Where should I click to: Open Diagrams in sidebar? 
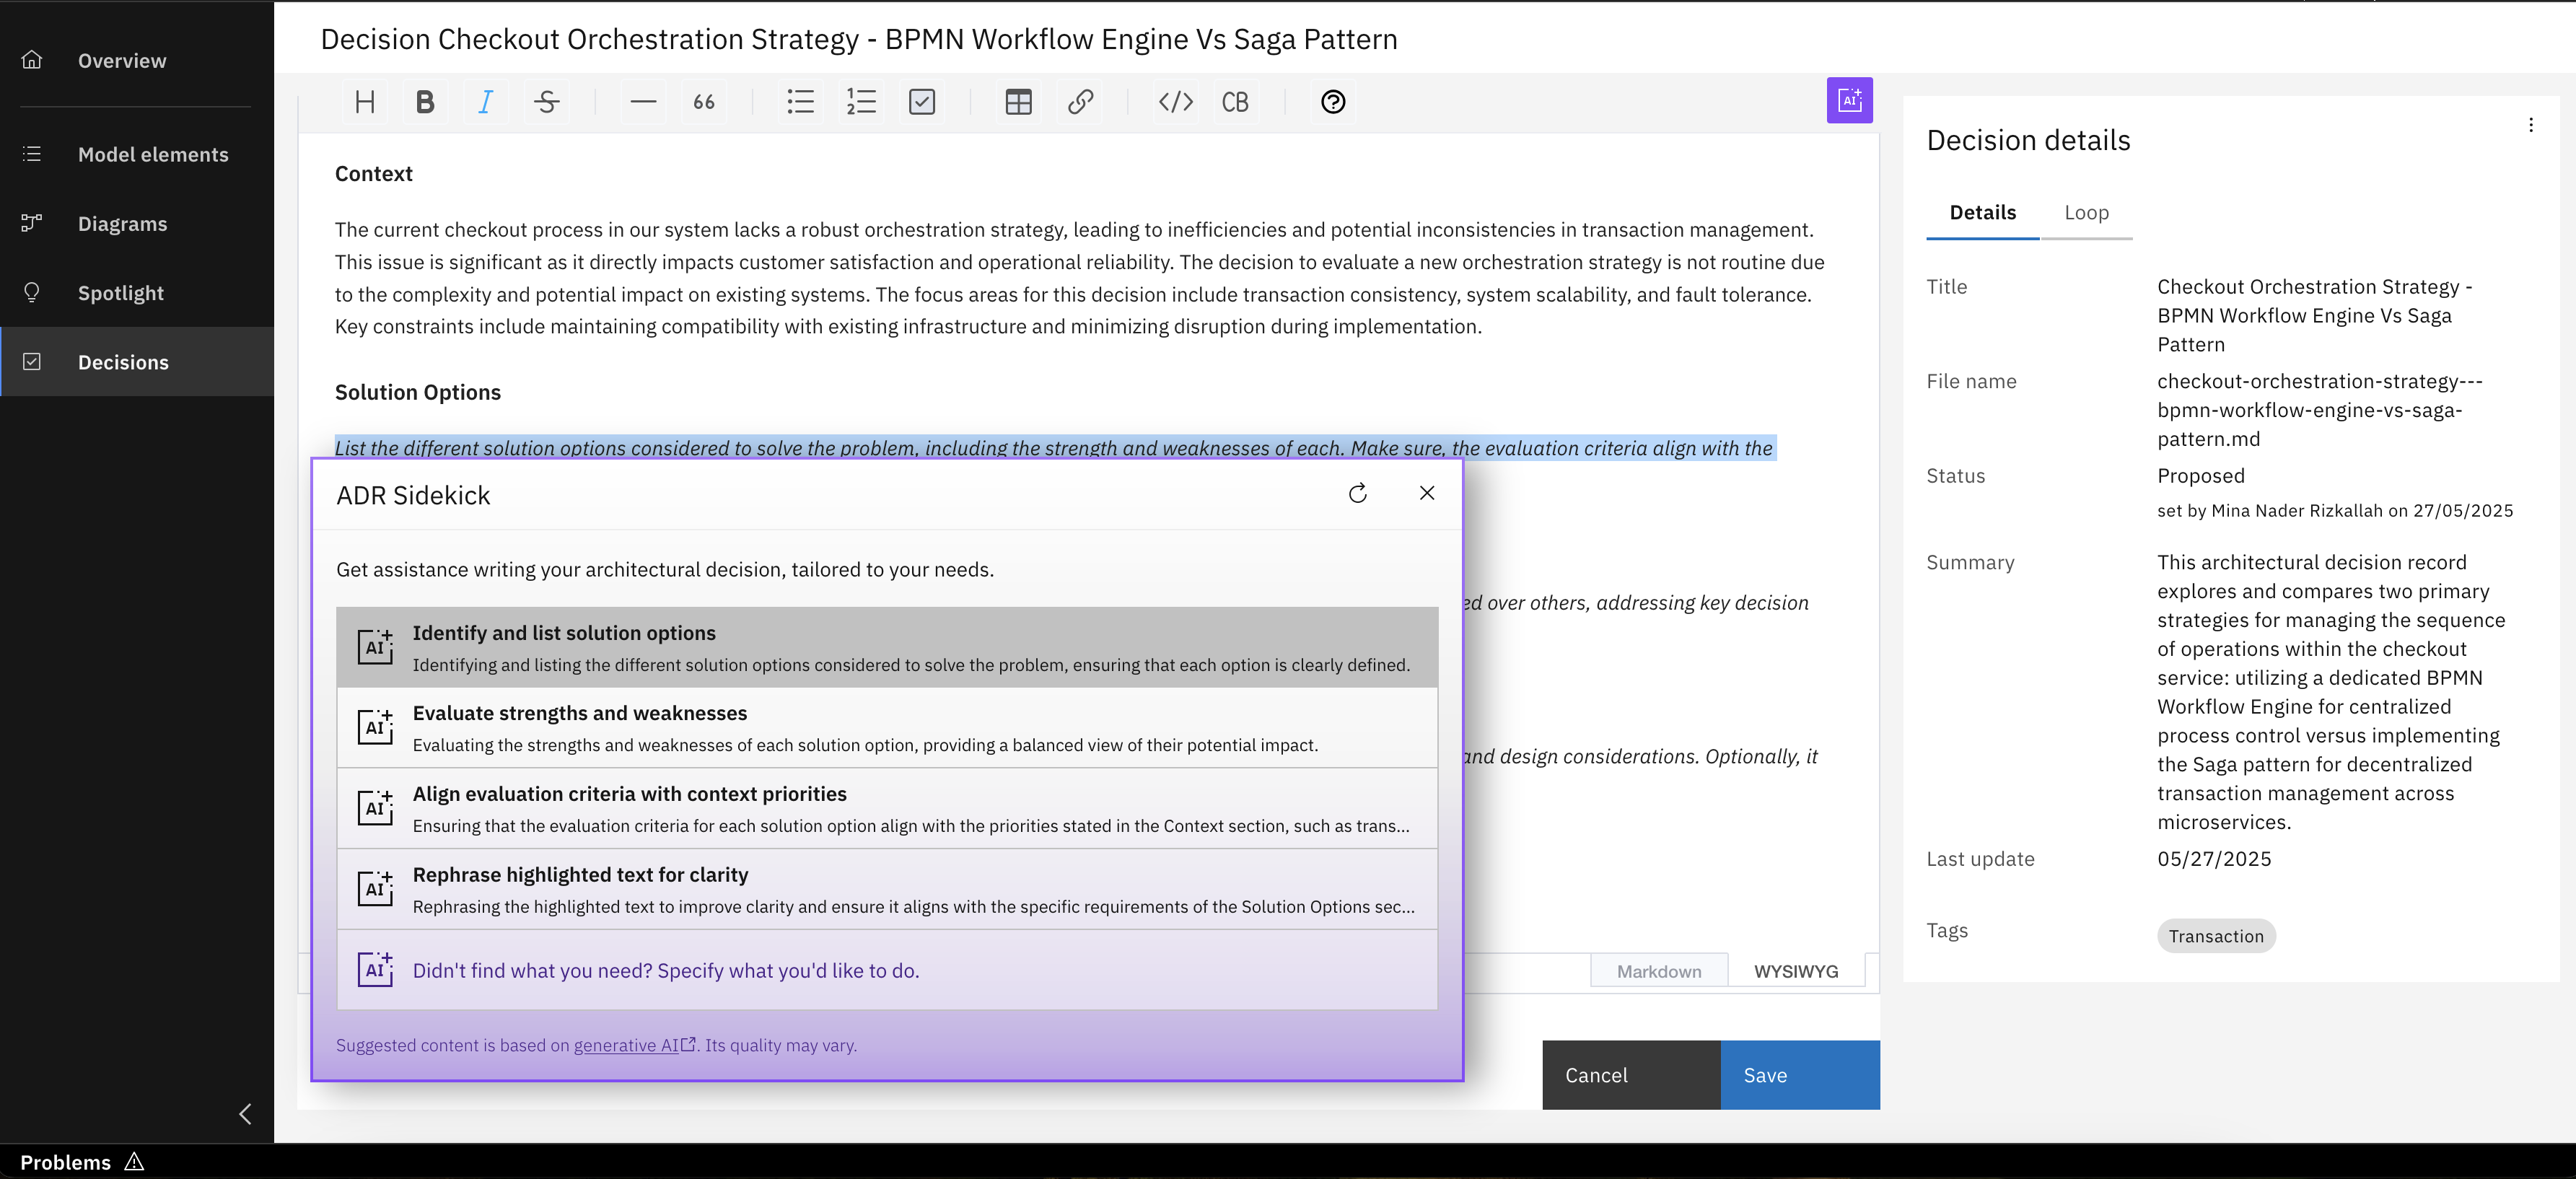pos(122,224)
